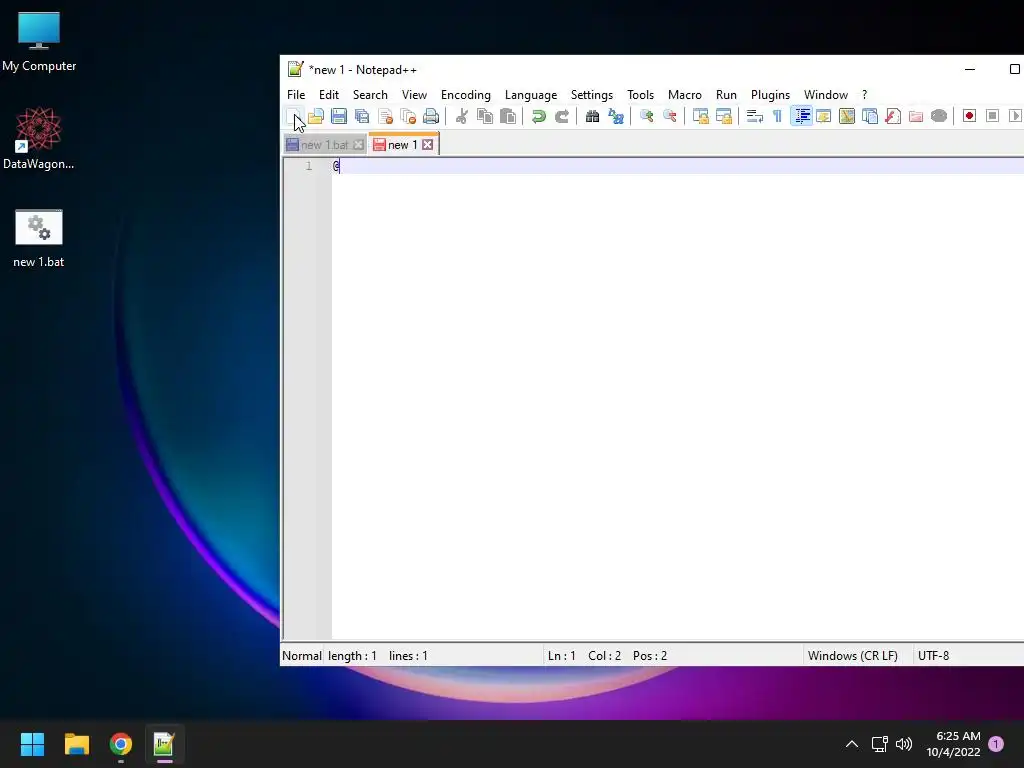Click the Monitoring eye toolbar icon
The height and width of the screenshot is (768, 1024).
point(939,116)
